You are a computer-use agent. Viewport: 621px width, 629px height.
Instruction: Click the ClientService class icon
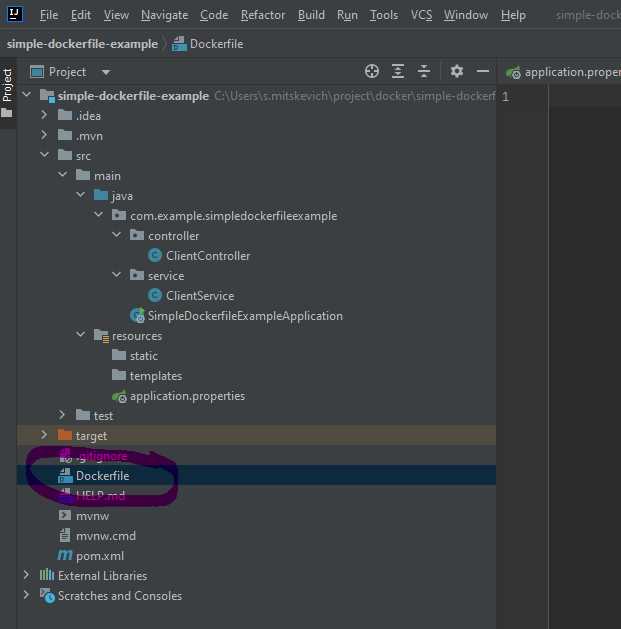tap(155, 295)
